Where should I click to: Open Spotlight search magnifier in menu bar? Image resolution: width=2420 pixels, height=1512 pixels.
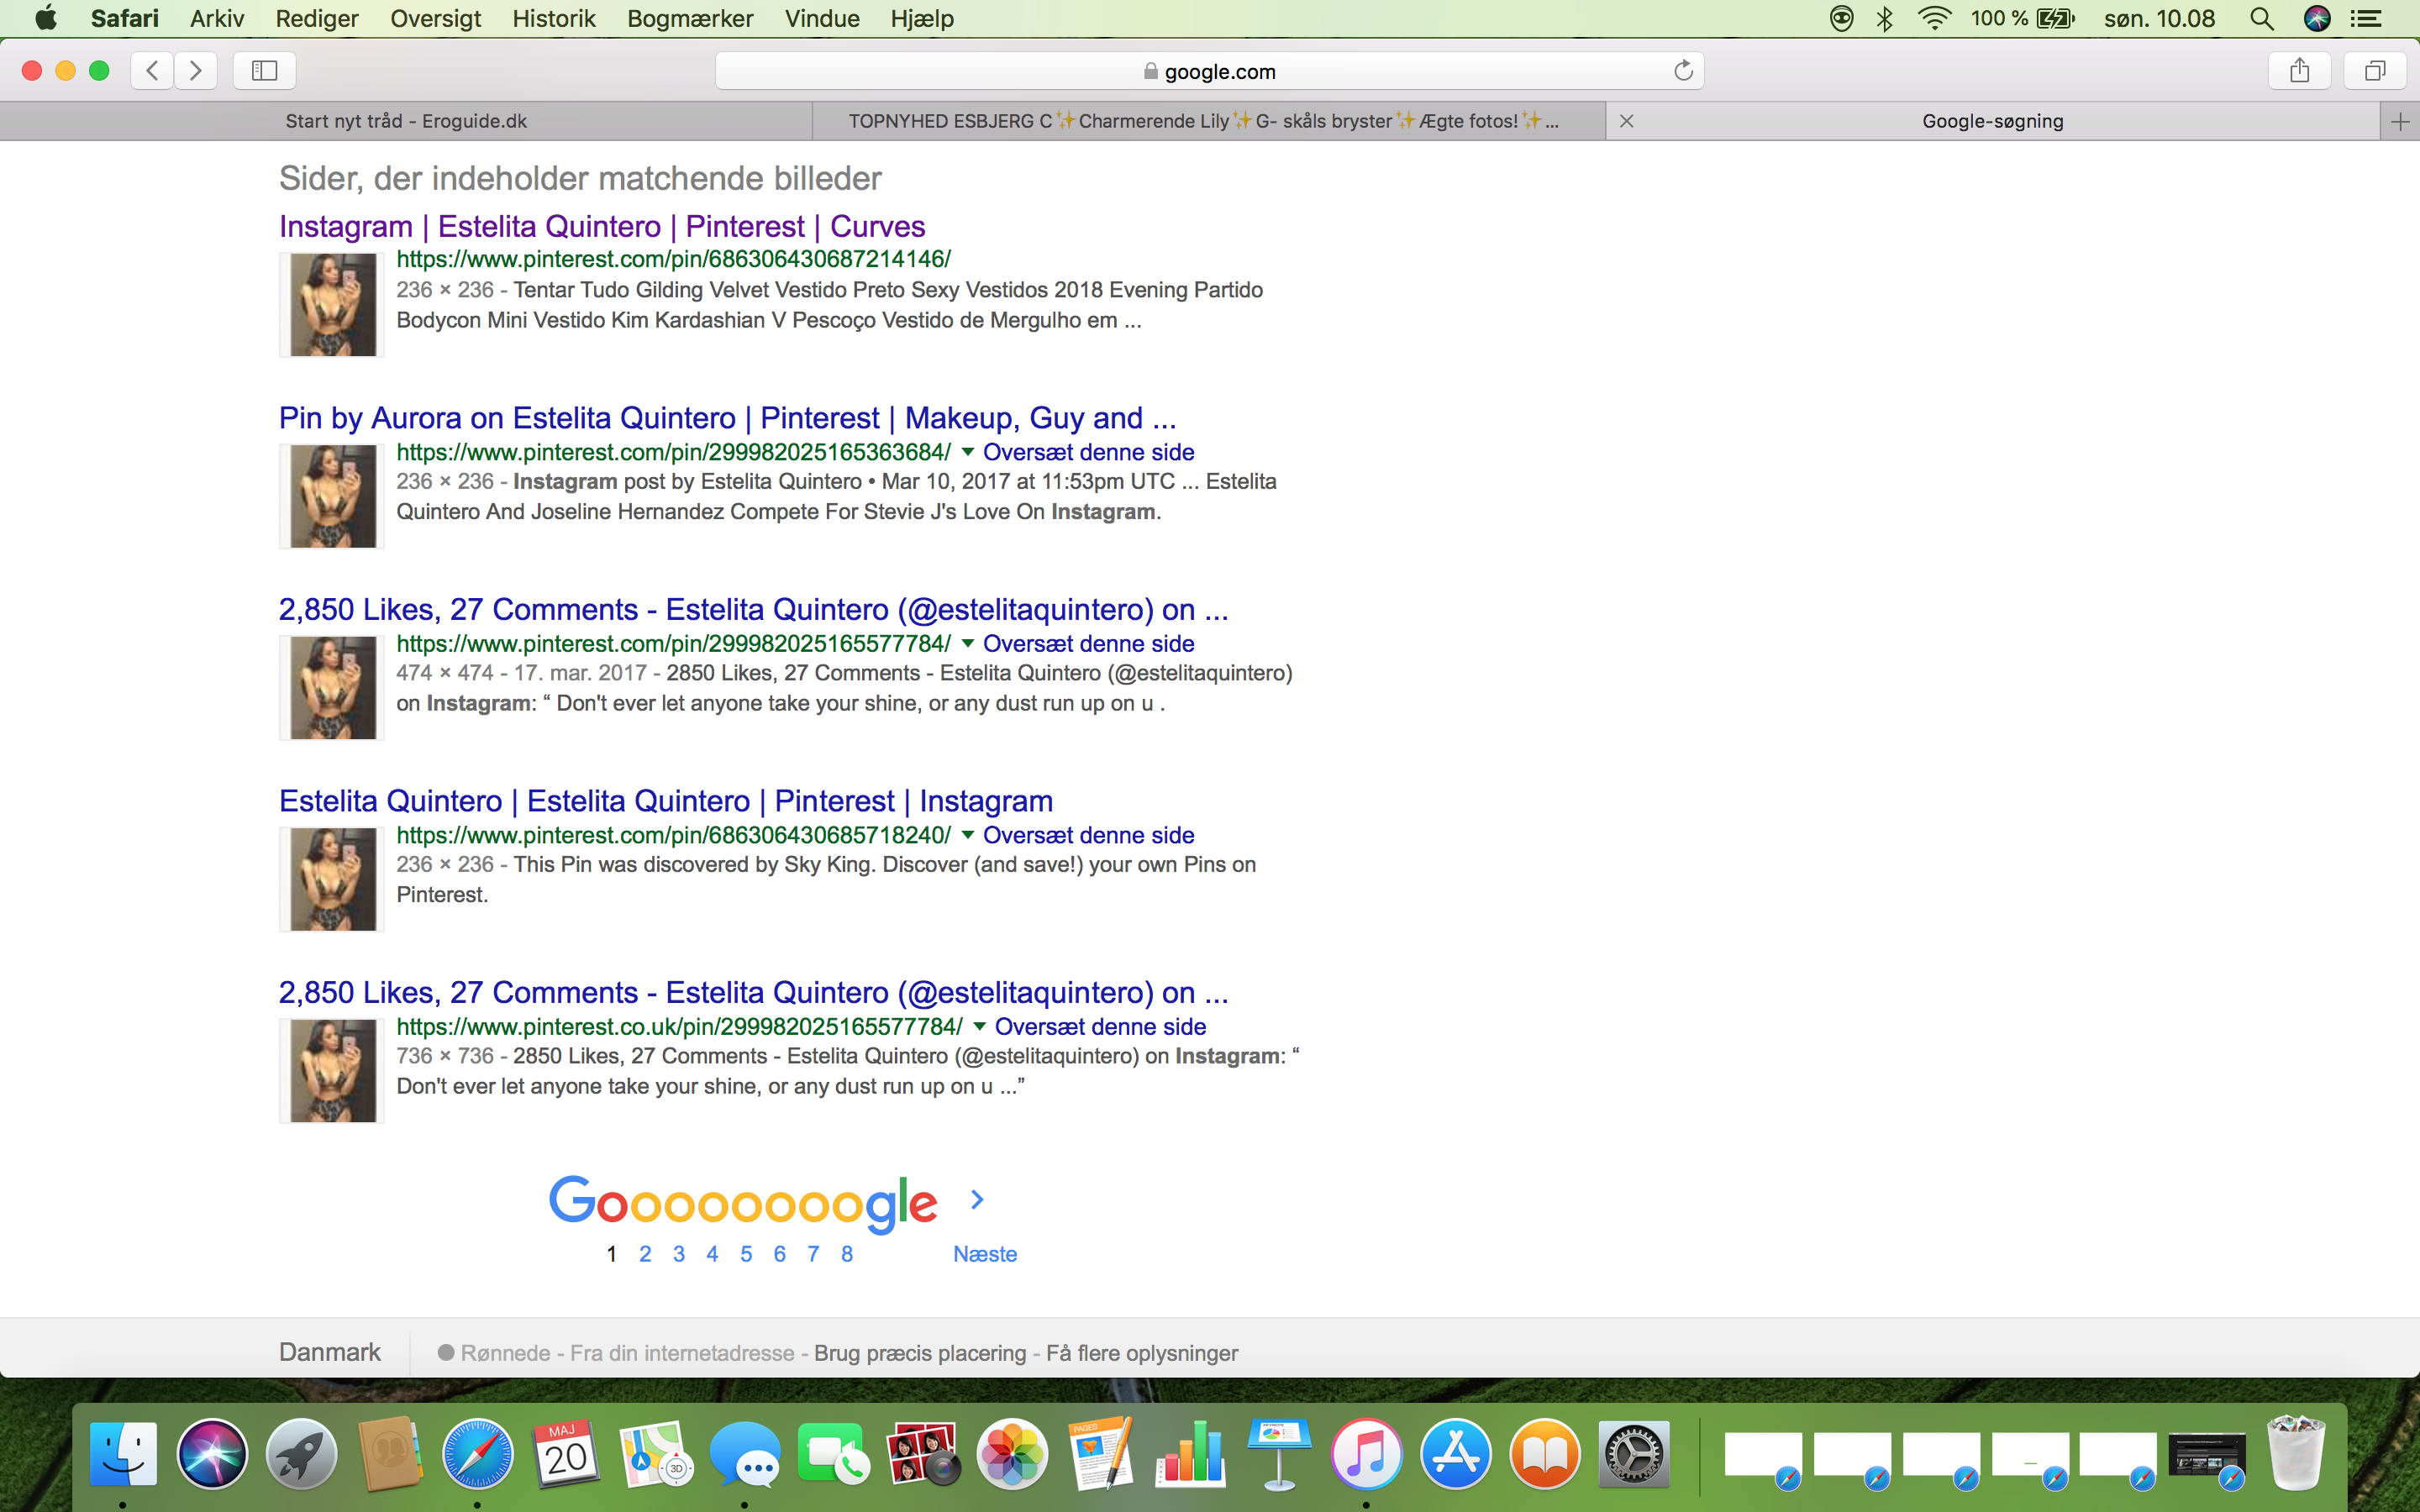tap(2262, 18)
